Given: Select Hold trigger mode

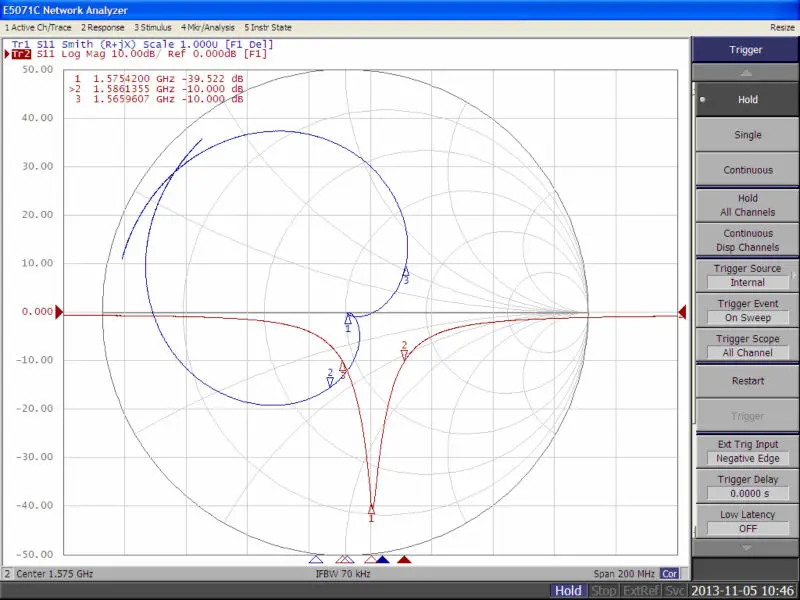Looking at the screenshot, I should [x=747, y=100].
